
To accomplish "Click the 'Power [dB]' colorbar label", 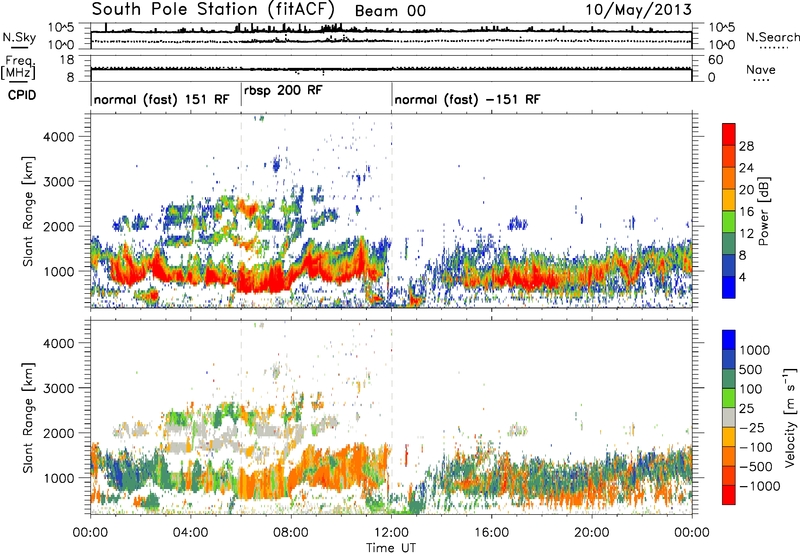I will tap(763, 211).
